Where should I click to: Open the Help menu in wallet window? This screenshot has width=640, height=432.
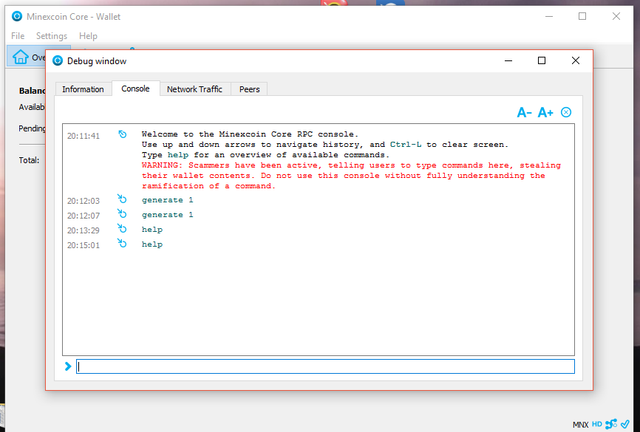88,36
